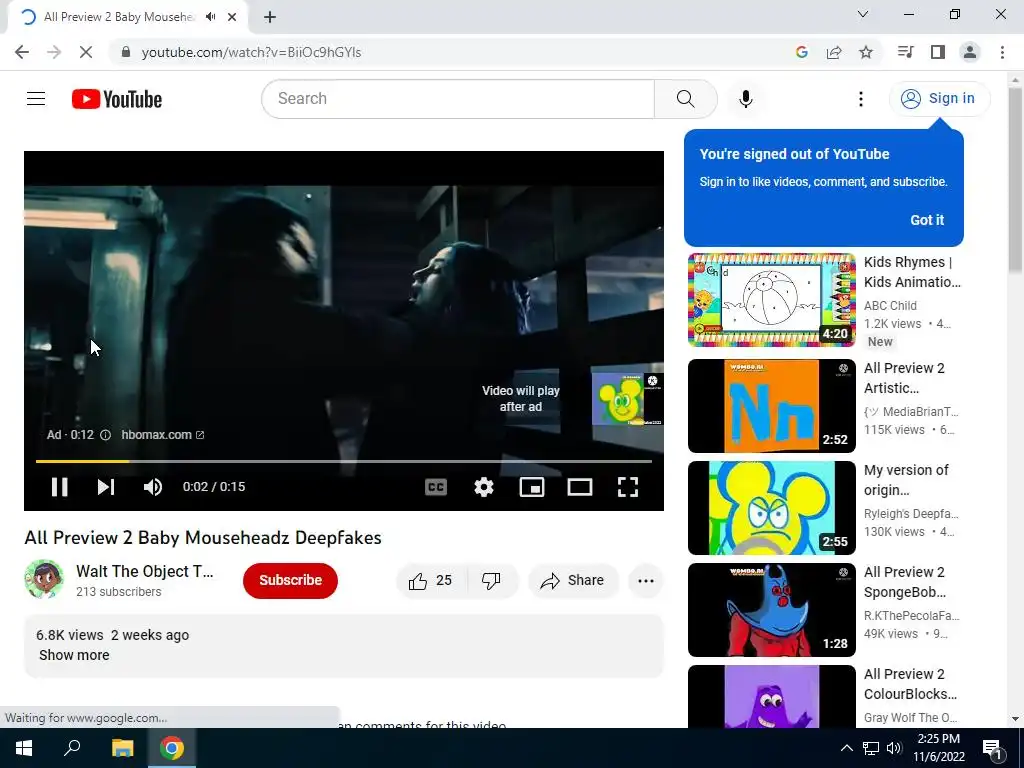Viewport: 1024px width, 768px height.
Task: Open Chrome profile avatar
Action: [x=970, y=52]
